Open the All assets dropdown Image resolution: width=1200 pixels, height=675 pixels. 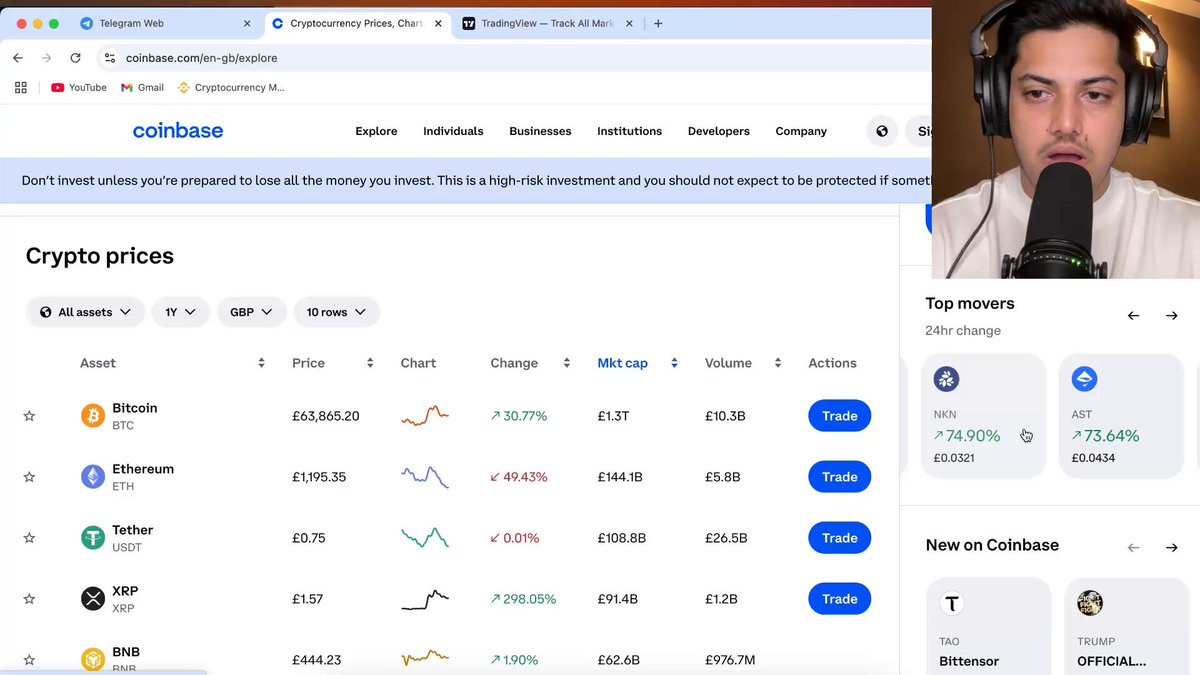click(x=85, y=312)
